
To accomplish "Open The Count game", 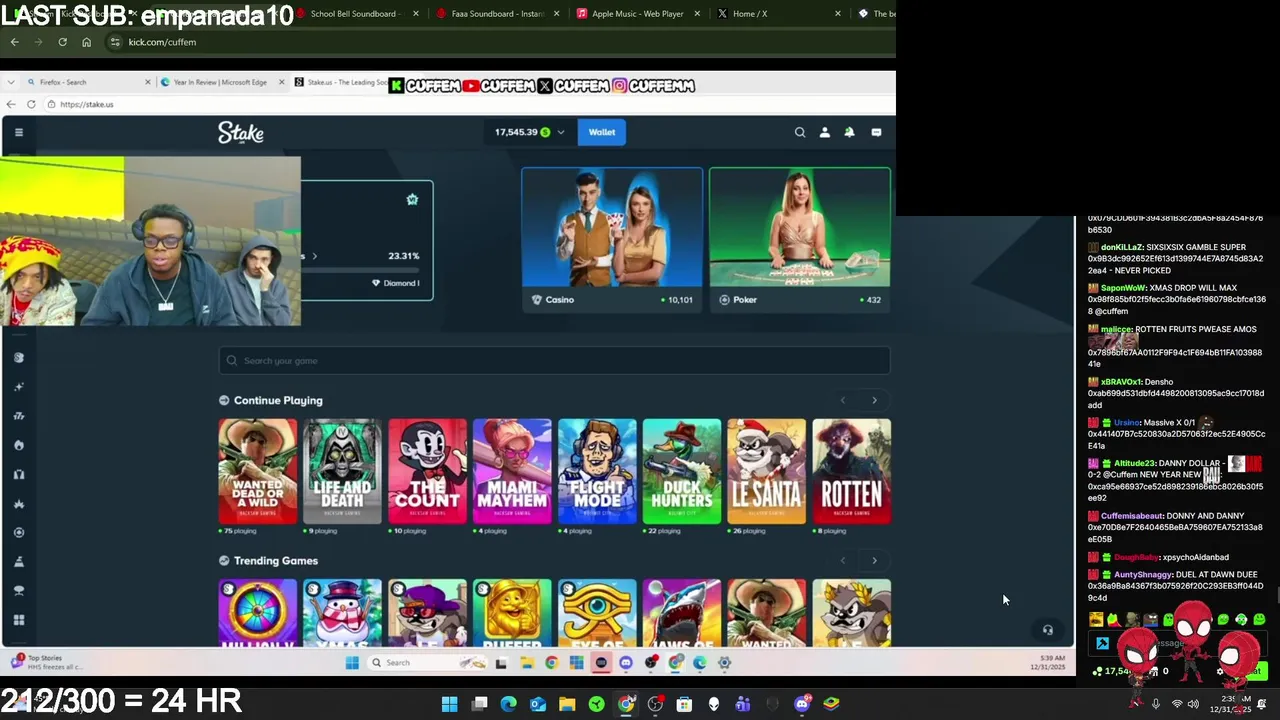I will pyautogui.click(x=427, y=471).
